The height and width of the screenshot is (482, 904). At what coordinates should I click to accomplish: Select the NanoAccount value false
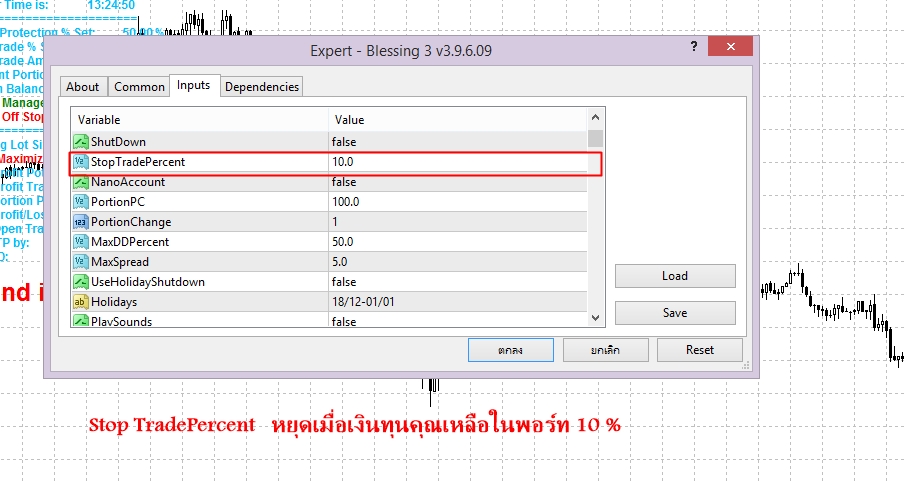344,182
